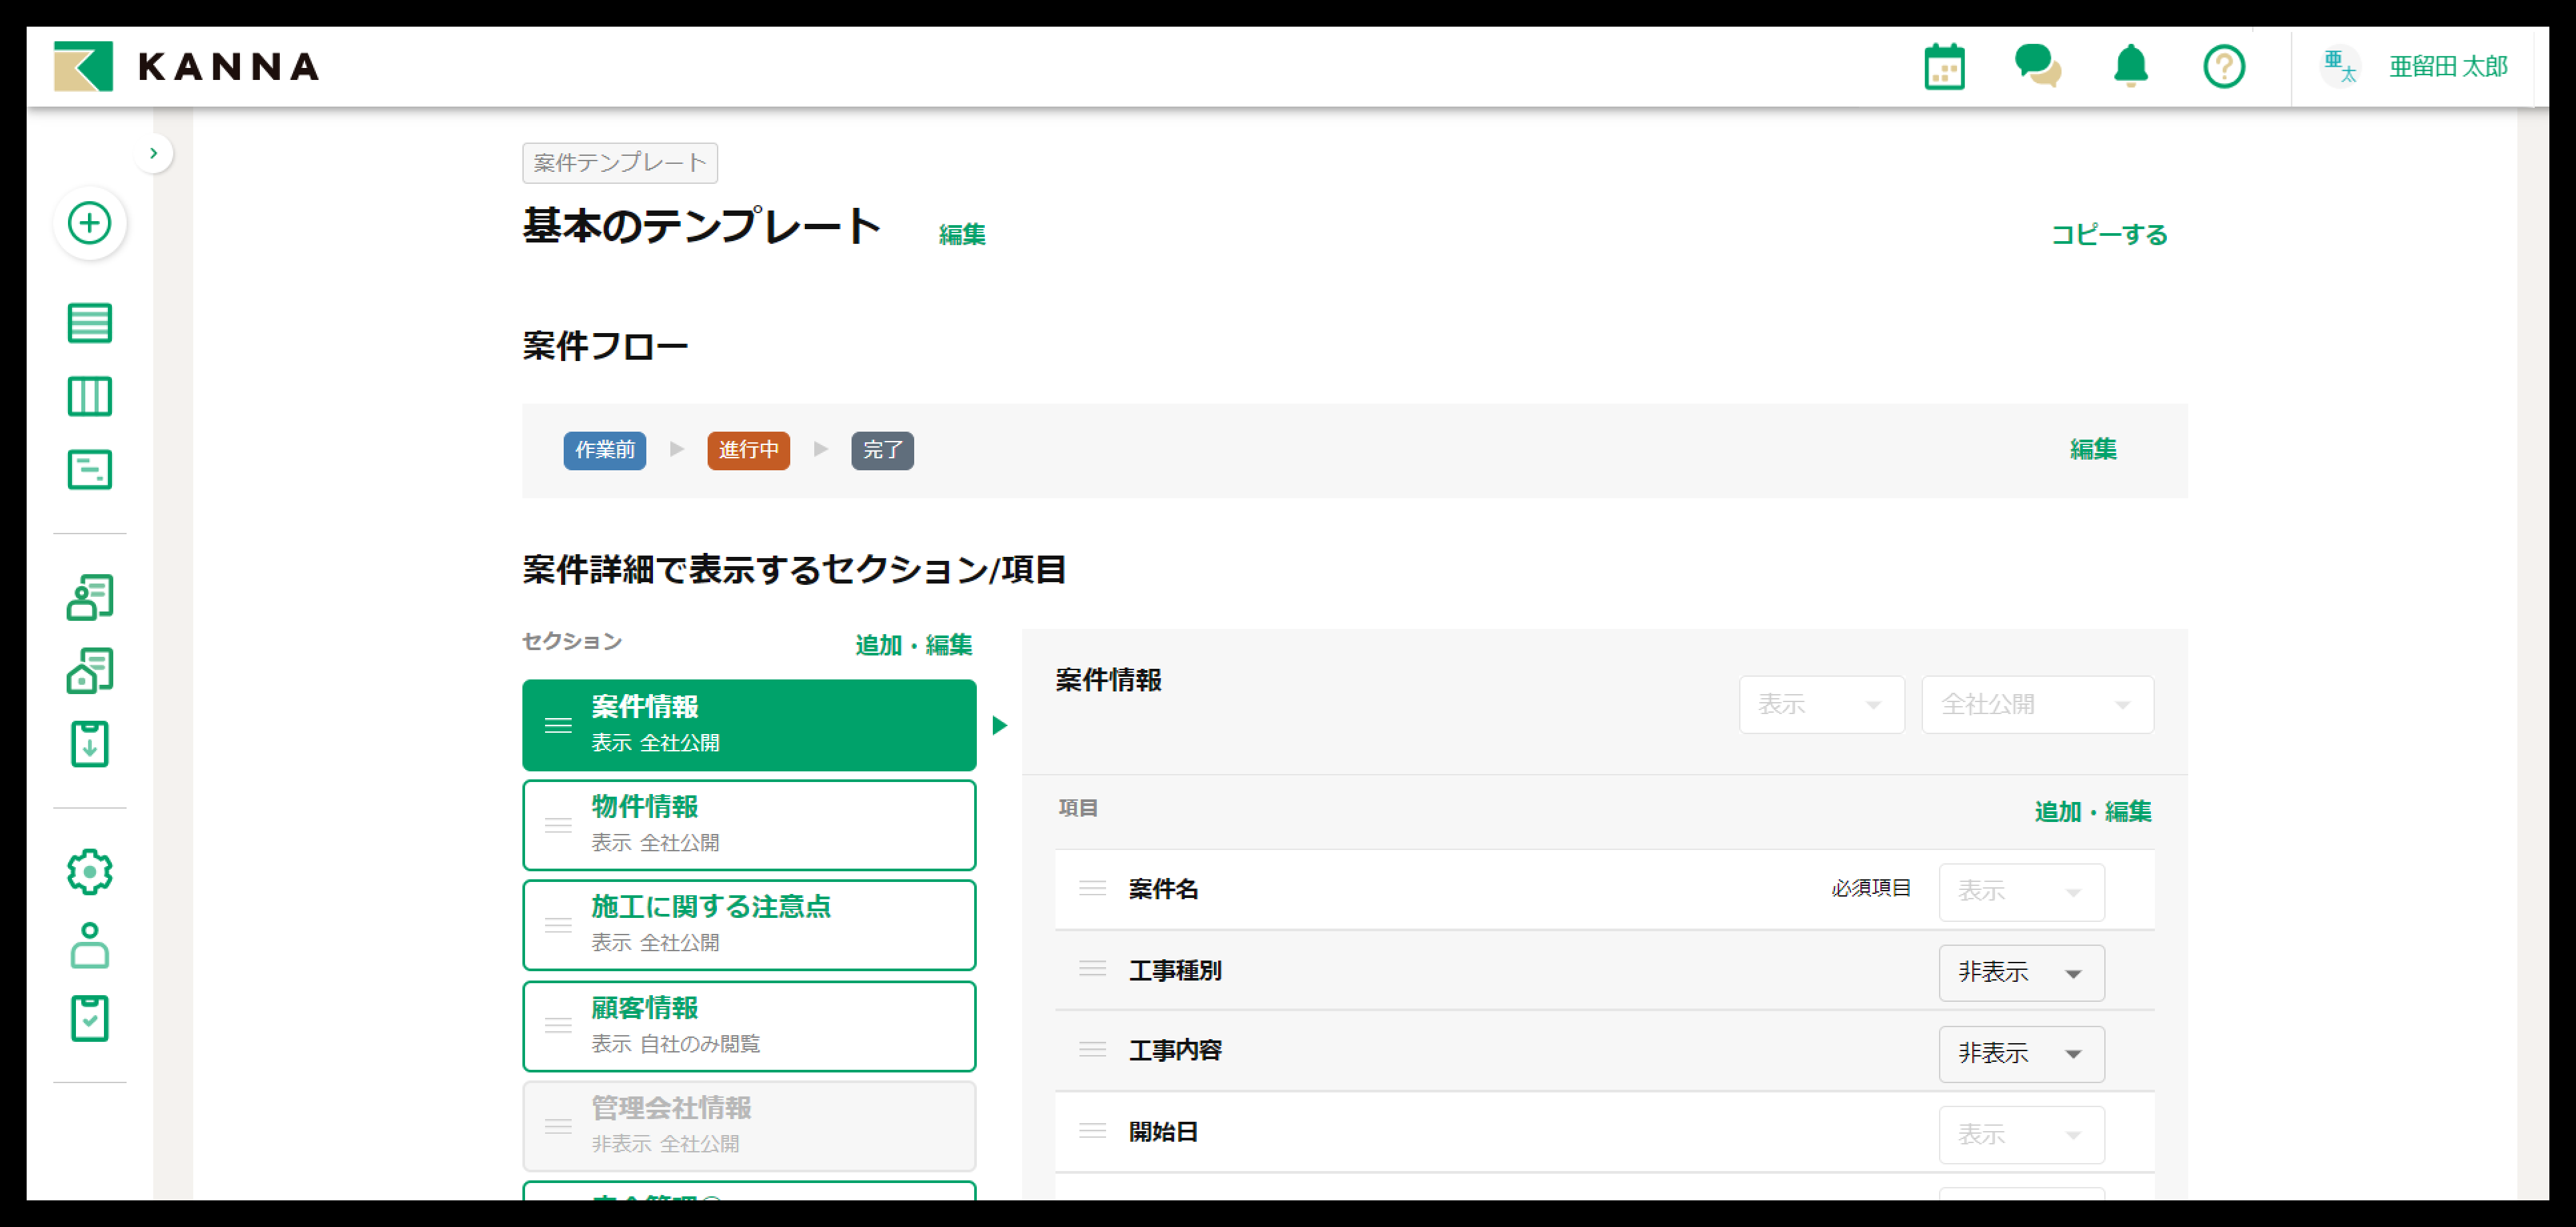The width and height of the screenshot is (2576, 1227).
Task: Click drag handle of 管理会社情報 section
Action: [558, 1126]
